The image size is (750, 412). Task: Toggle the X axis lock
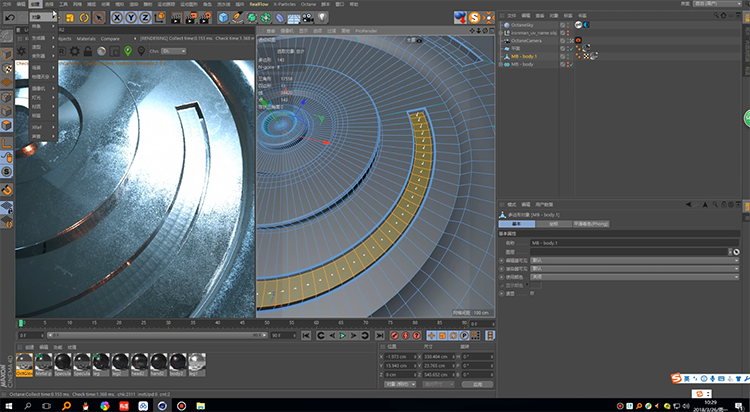(117, 18)
